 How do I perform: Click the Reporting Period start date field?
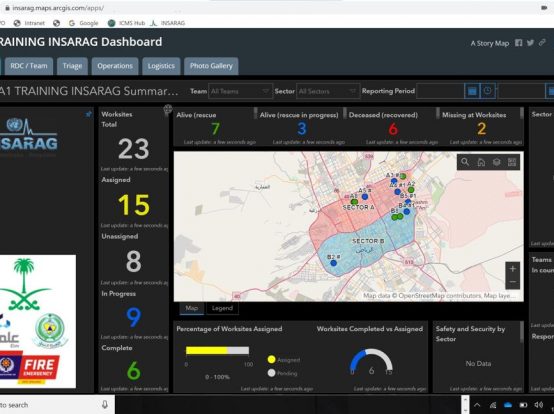[x=441, y=91]
